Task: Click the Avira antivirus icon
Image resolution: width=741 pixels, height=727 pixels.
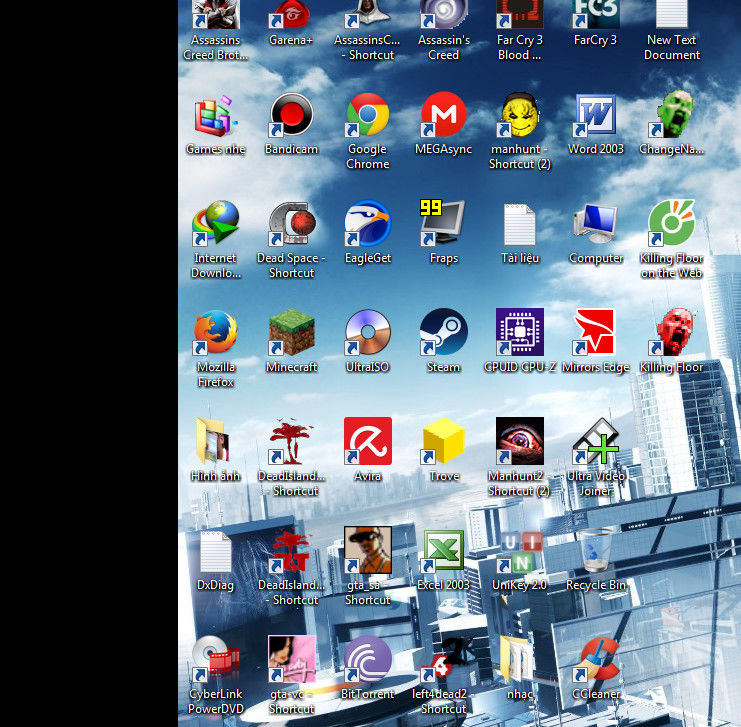Action: click(x=367, y=442)
